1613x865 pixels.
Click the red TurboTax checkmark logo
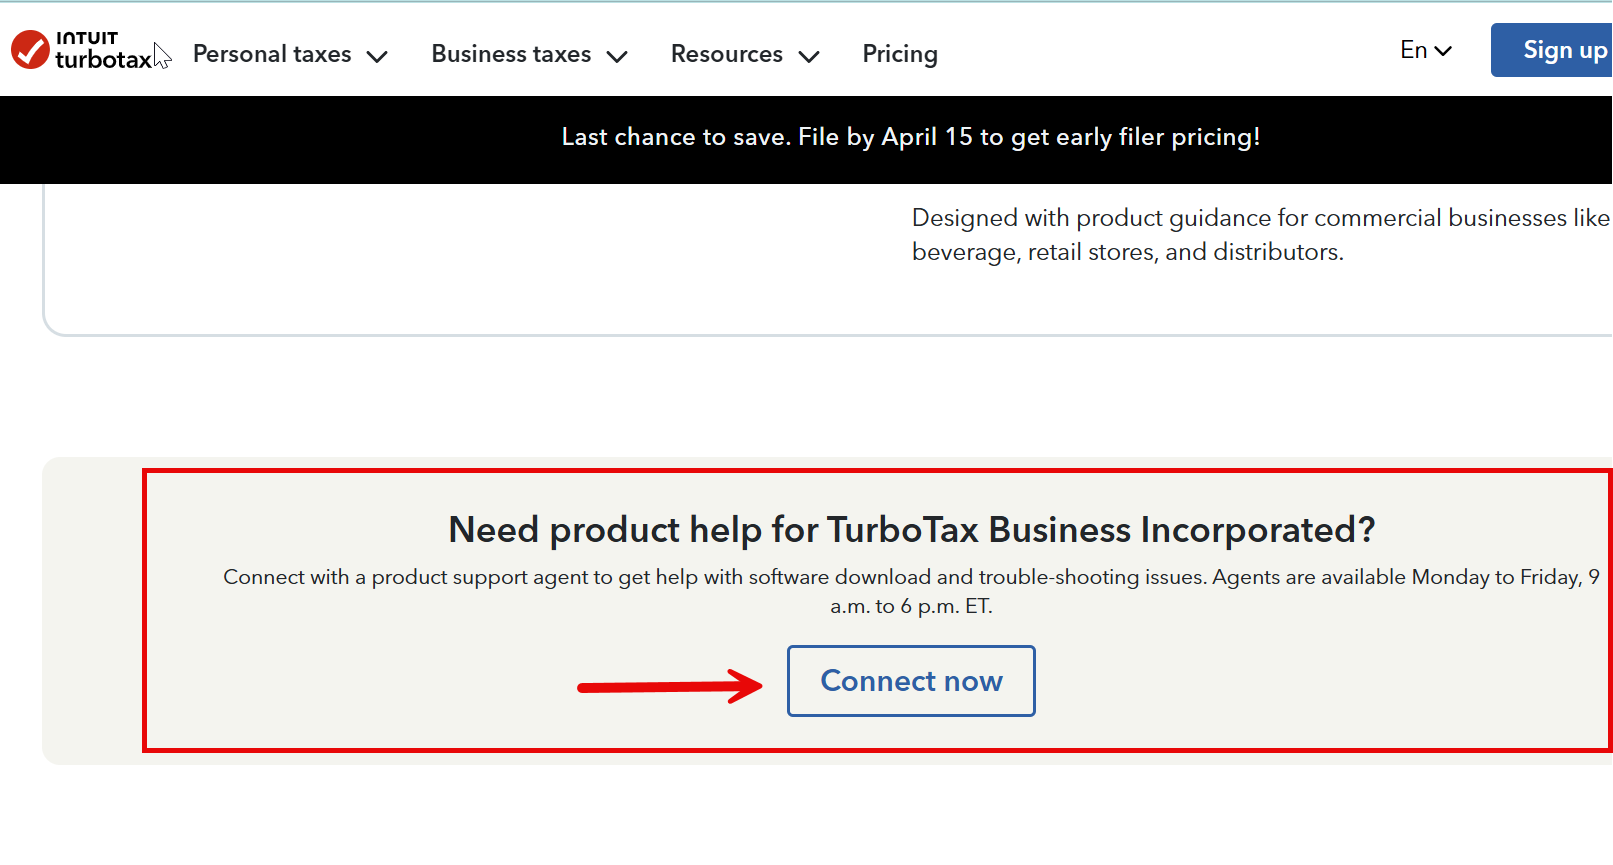click(30, 49)
